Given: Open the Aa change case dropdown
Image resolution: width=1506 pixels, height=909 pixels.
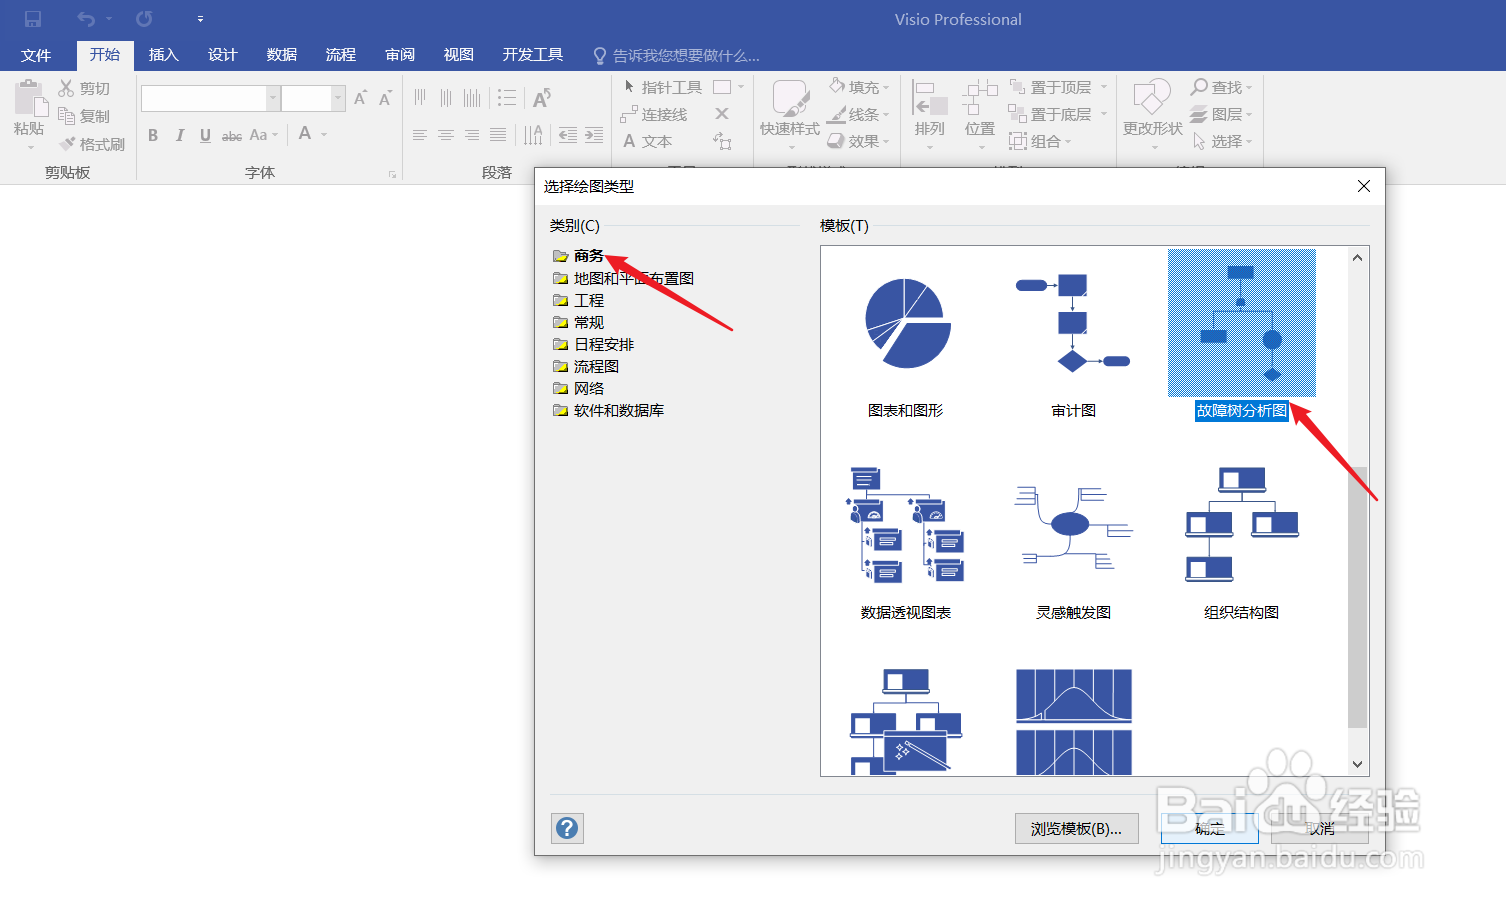Looking at the screenshot, I should [263, 135].
